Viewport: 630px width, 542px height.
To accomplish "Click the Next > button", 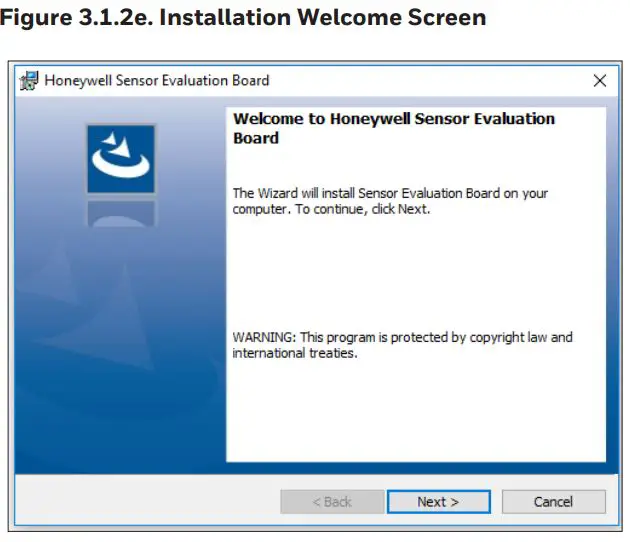I will tap(439, 501).
